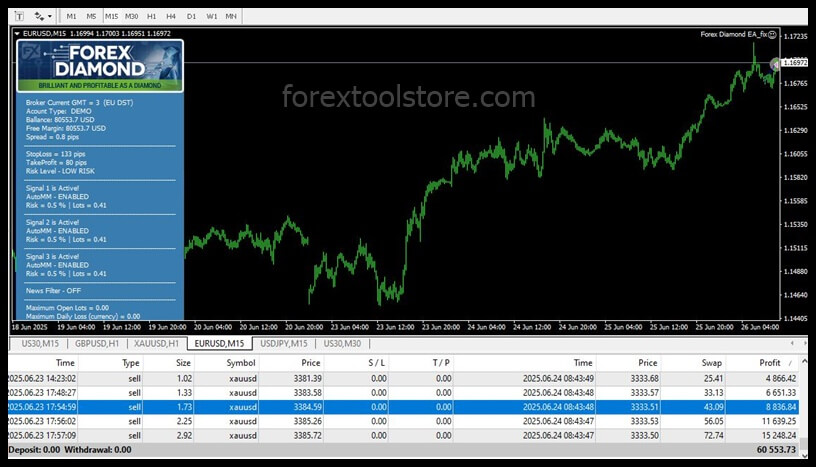Viewport: 816px width, 467px height.
Task: Sort history by open Time column
Action: (43, 363)
